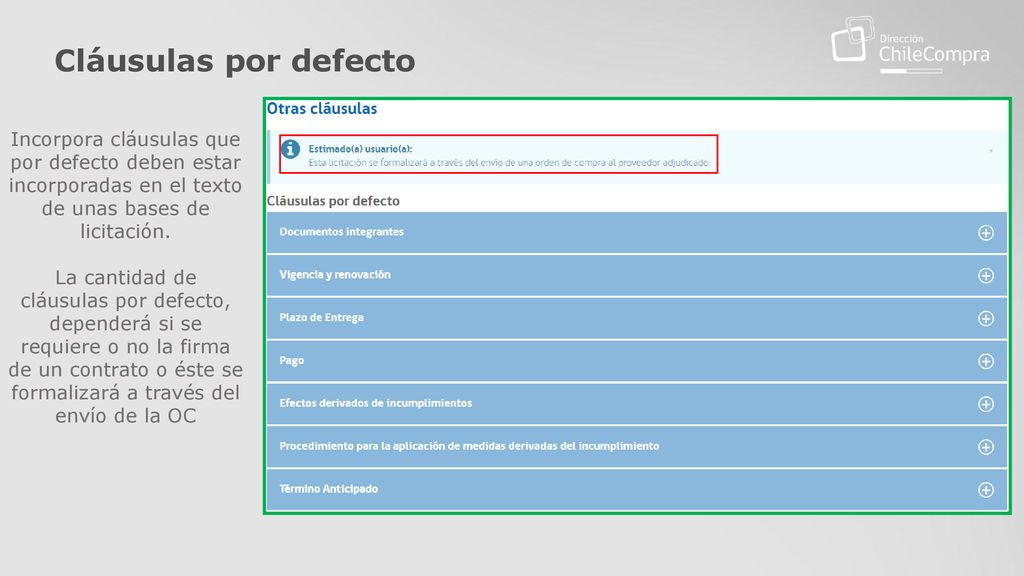Expand Plazo de Entrega with its plus icon
The height and width of the screenshot is (576, 1024).
[x=985, y=318]
